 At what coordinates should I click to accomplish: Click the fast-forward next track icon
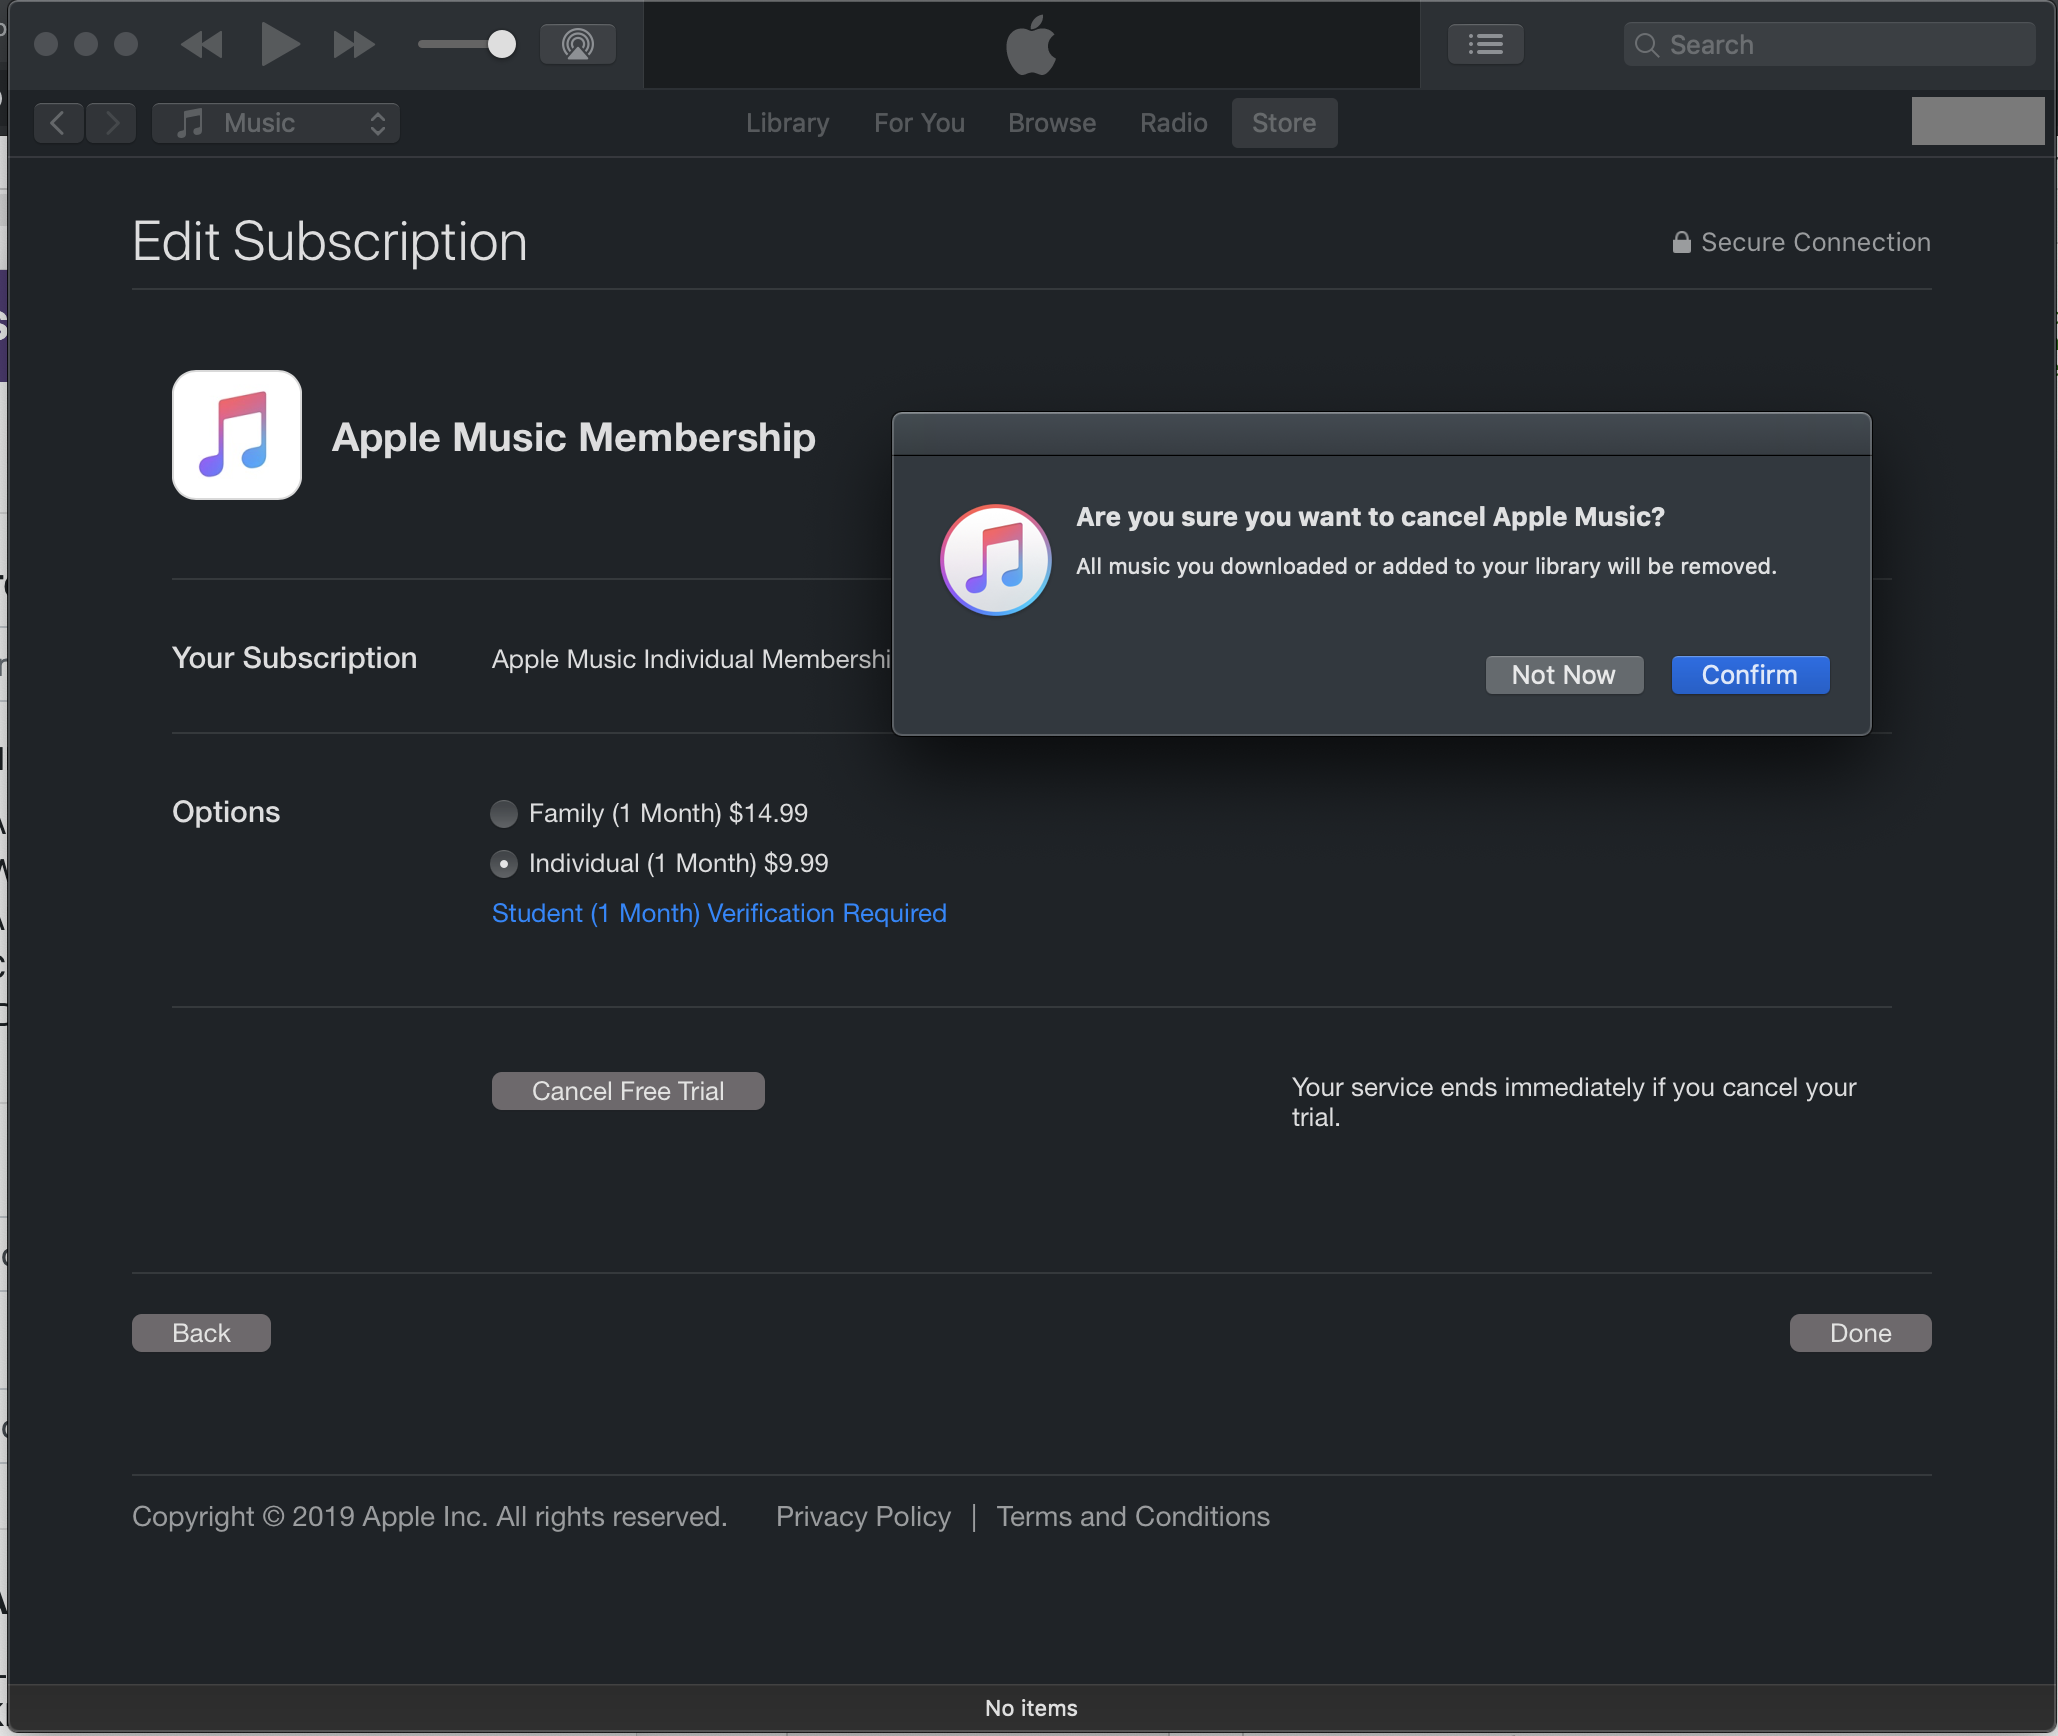click(x=353, y=45)
